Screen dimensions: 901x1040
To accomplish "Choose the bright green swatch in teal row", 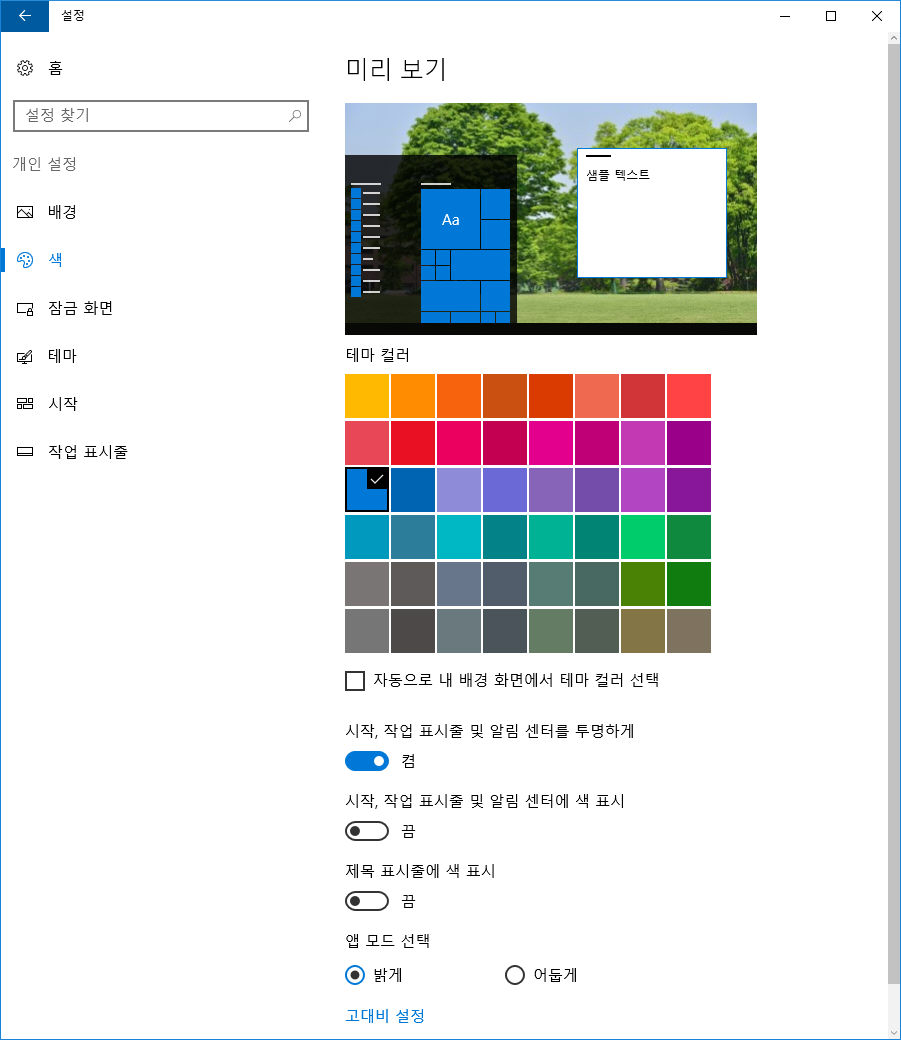I will tap(642, 537).
